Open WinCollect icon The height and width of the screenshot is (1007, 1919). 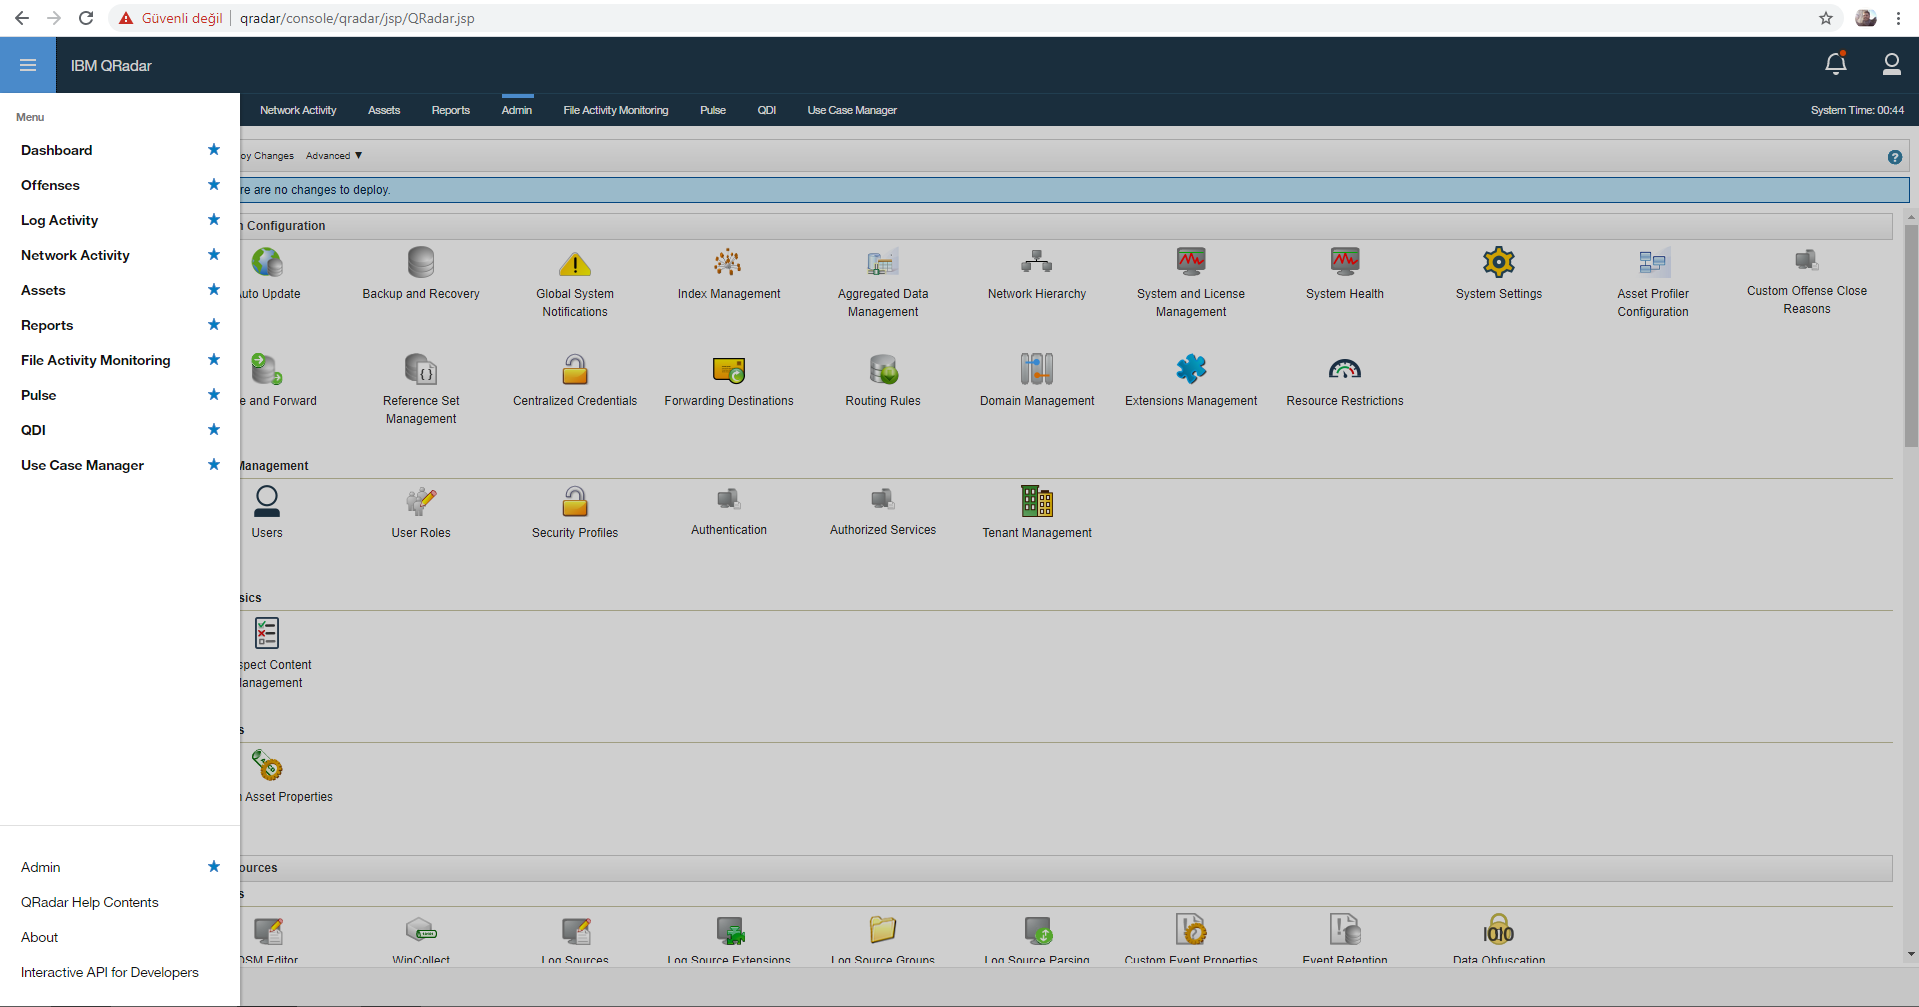click(x=421, y=931)
